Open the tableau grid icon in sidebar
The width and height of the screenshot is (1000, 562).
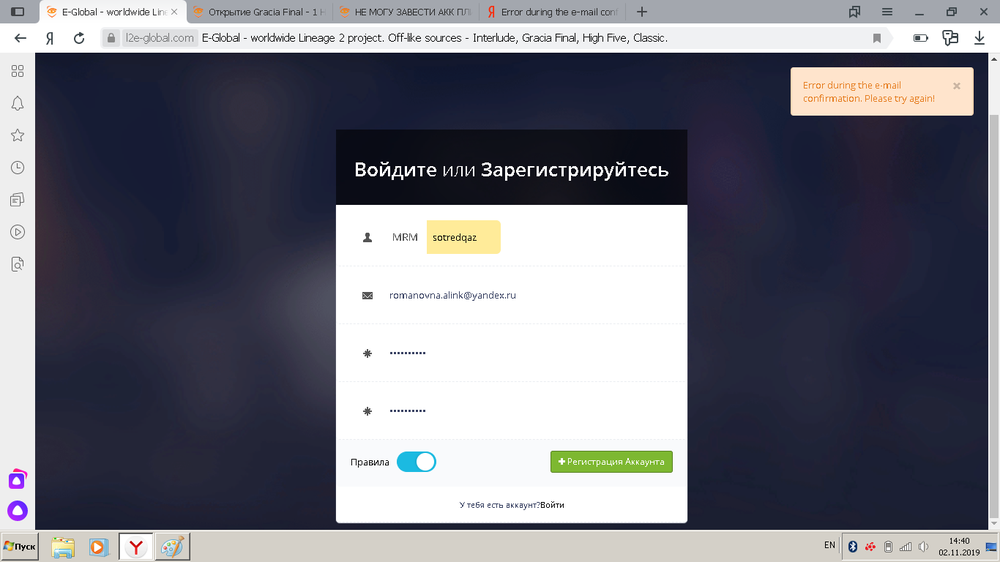tap(18, 71)
